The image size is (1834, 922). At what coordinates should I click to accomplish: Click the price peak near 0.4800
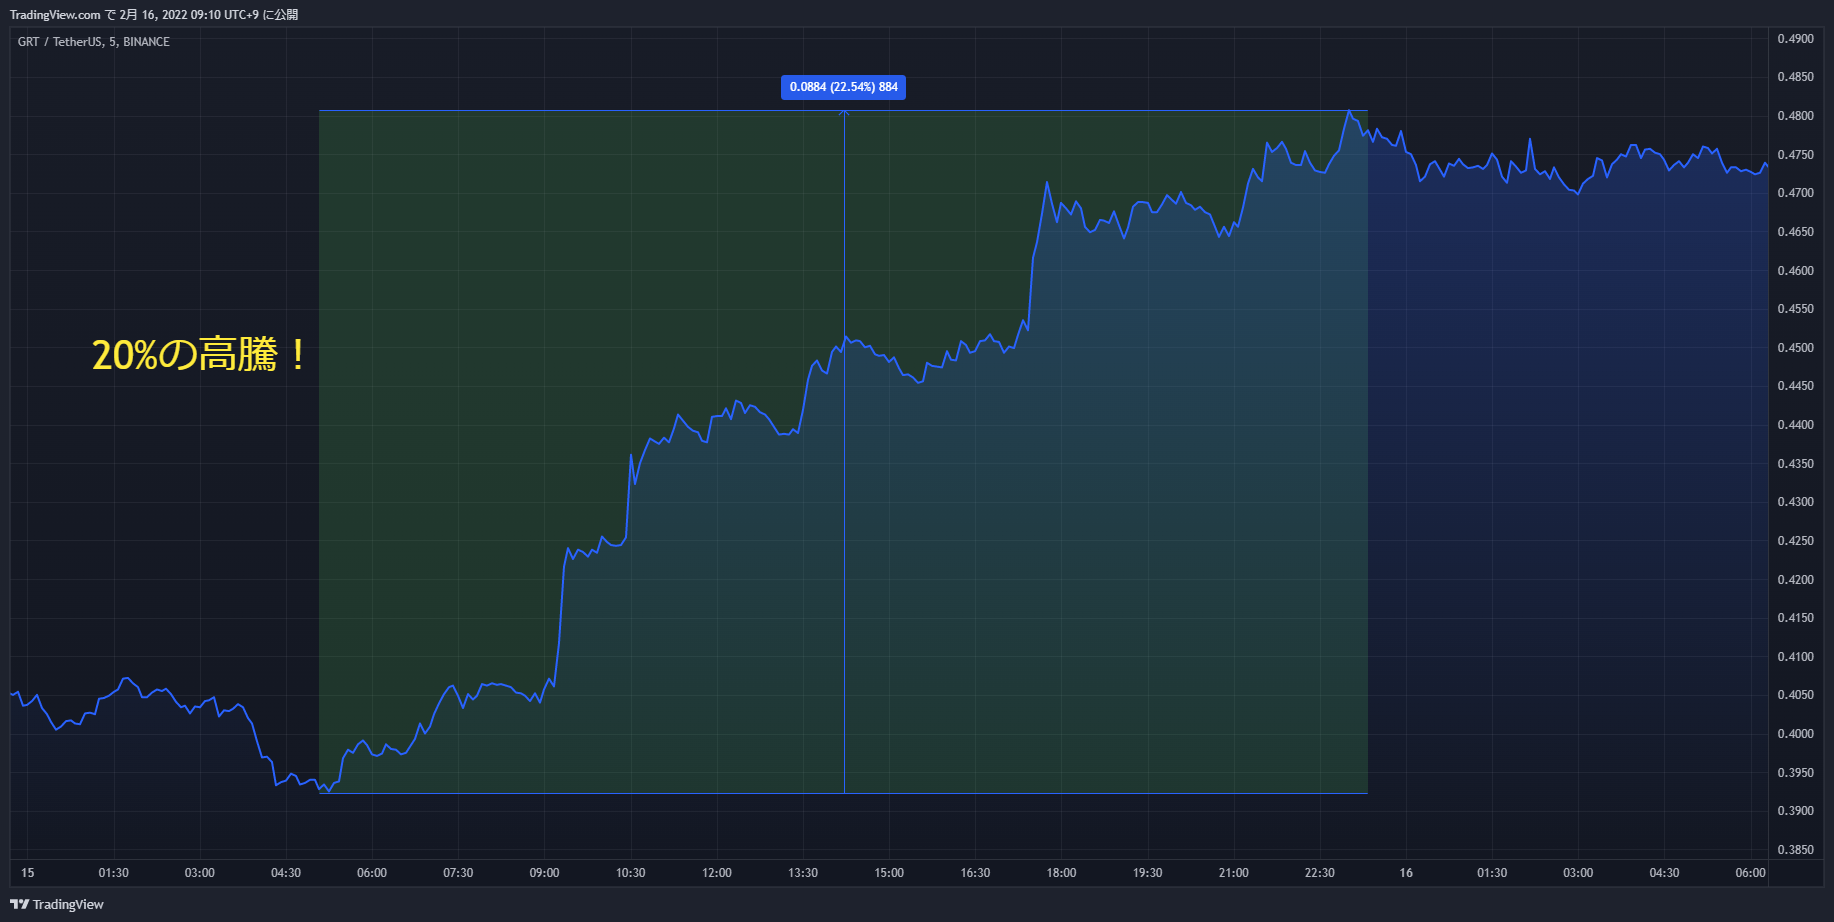coord(1349,111)
